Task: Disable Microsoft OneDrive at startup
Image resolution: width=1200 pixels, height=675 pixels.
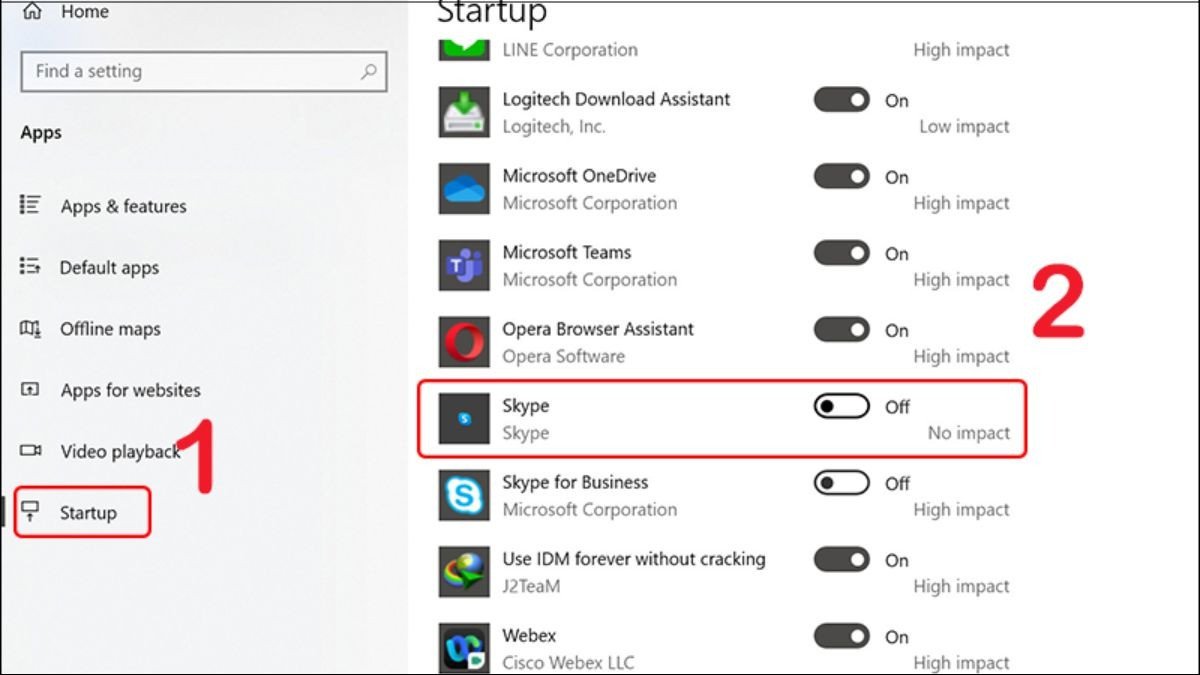Action: click(841, 177)
